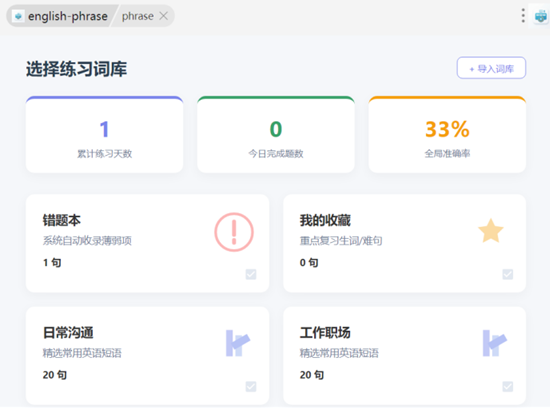Open the 错题本 wordbook title
This screenshot has height=409, width=550.
pyautogui.click(x=62, y=221)
